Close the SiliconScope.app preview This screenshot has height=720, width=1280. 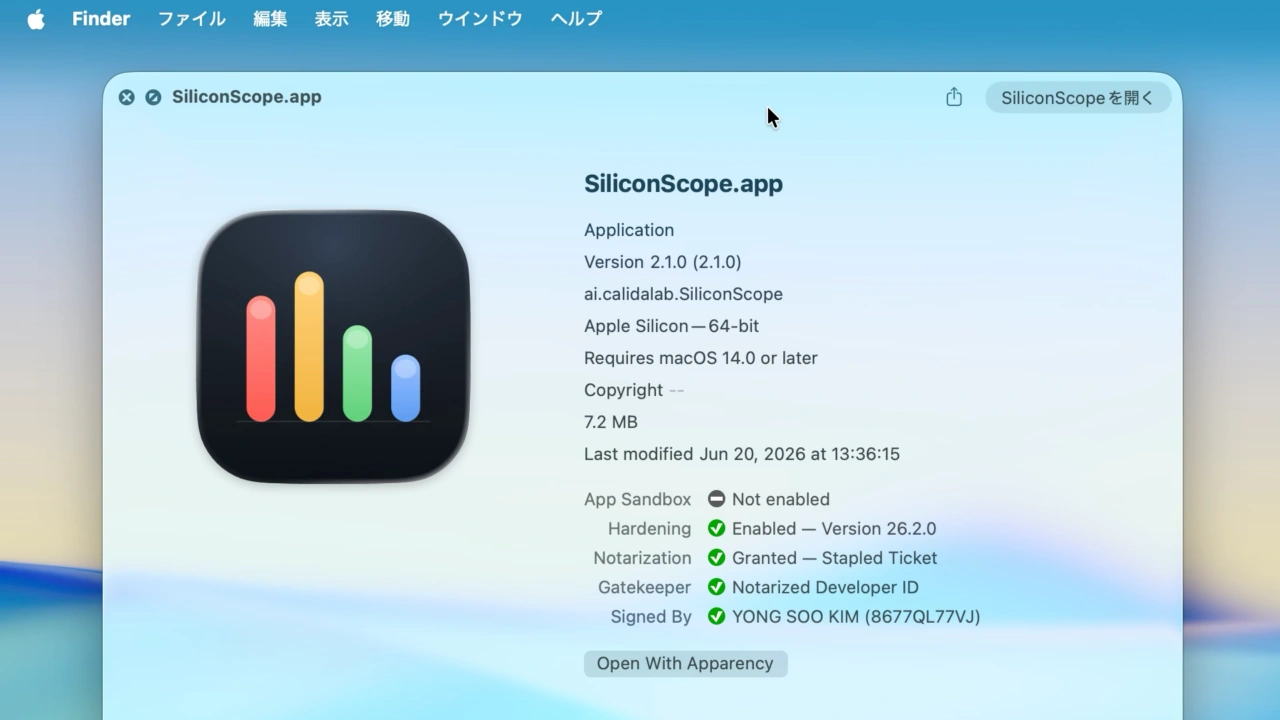(126, 97)
